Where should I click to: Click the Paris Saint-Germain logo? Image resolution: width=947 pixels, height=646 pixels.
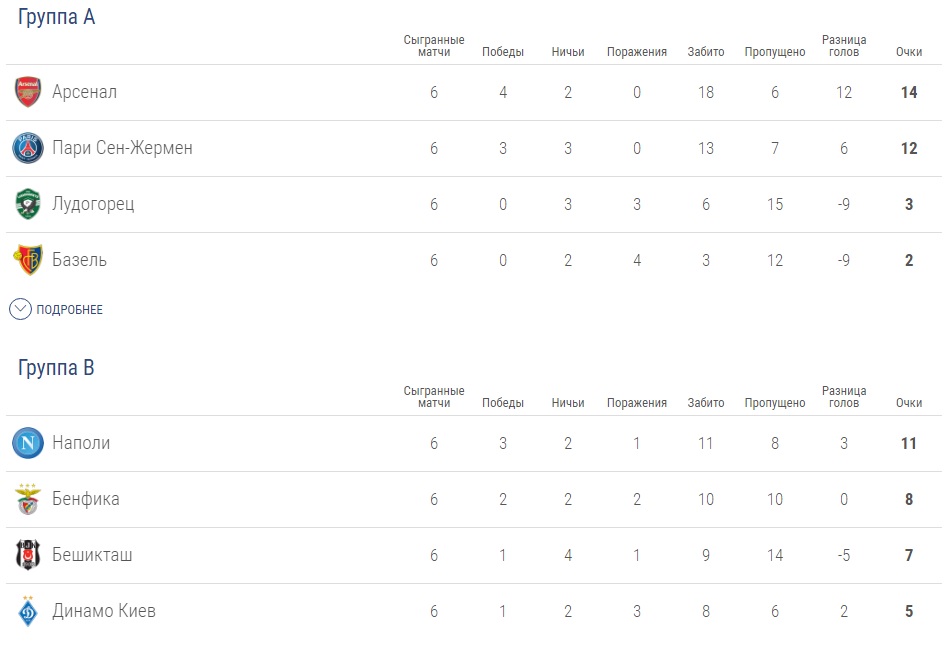(x=28, y=148)
